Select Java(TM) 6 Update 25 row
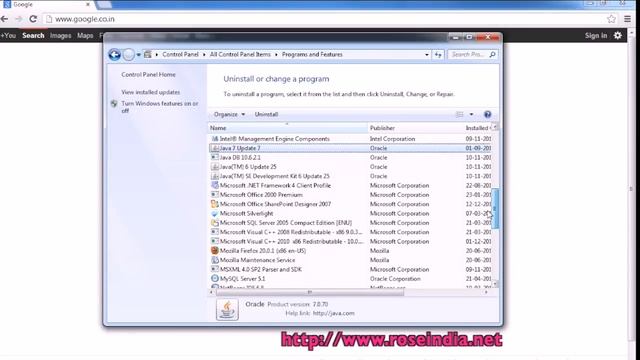Viewport: 640px width, 360px height. pos(351,167)
